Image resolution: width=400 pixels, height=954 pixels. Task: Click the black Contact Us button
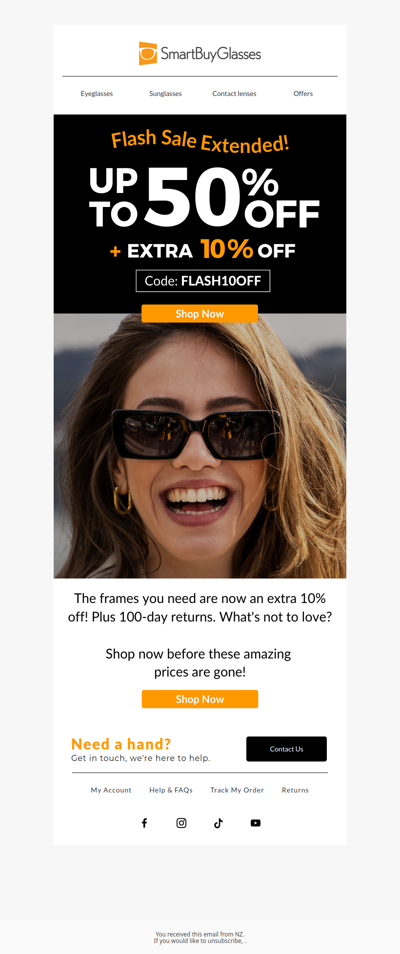tap(286, 749)
